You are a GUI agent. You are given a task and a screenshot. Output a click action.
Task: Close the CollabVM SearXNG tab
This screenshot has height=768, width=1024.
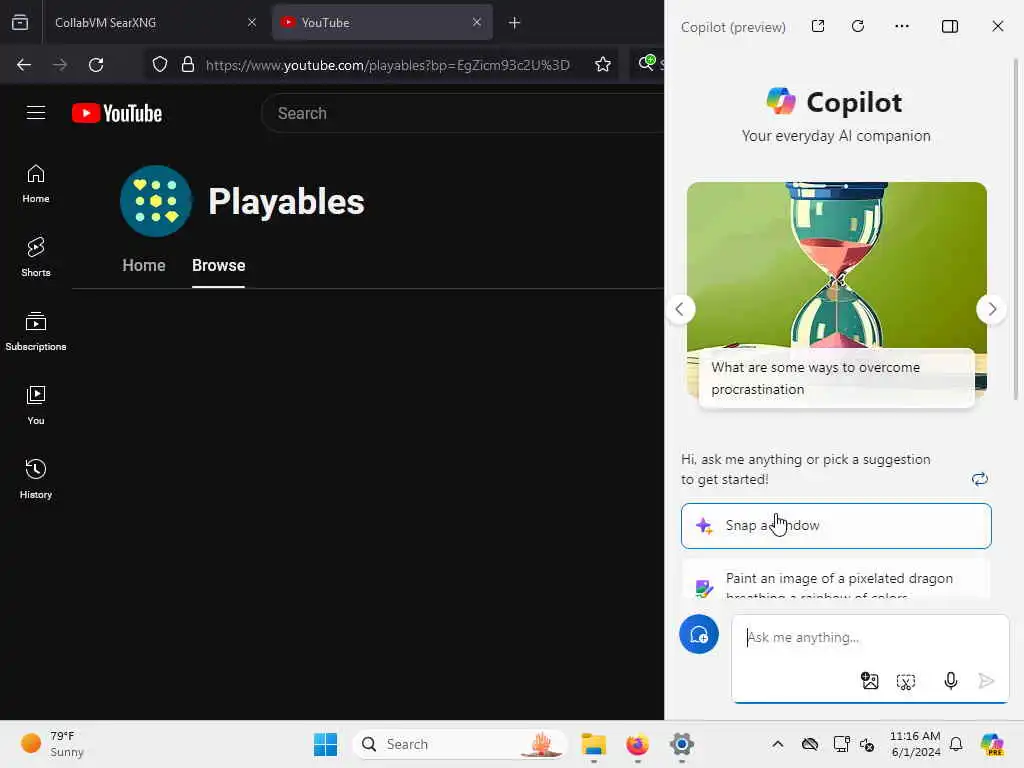252,23
